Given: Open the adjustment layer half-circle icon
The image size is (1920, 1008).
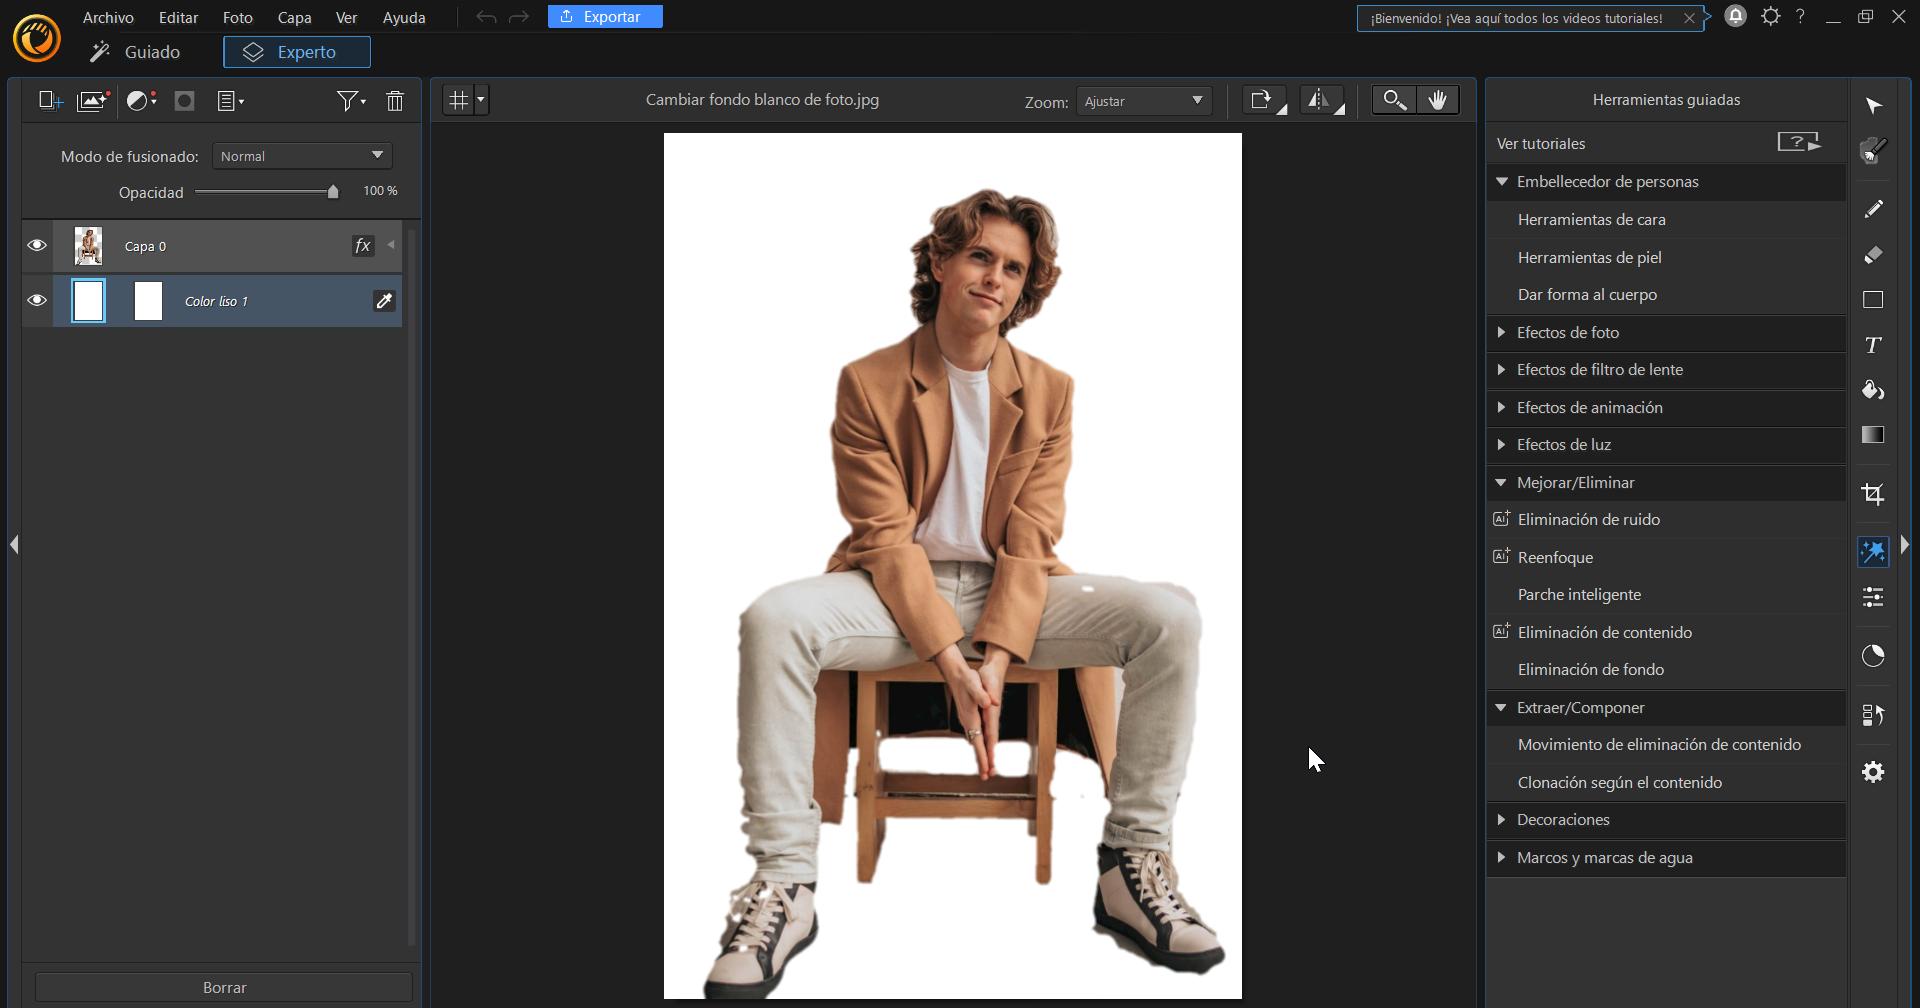Looking at the screenshot, I should [x=141, y=101].
